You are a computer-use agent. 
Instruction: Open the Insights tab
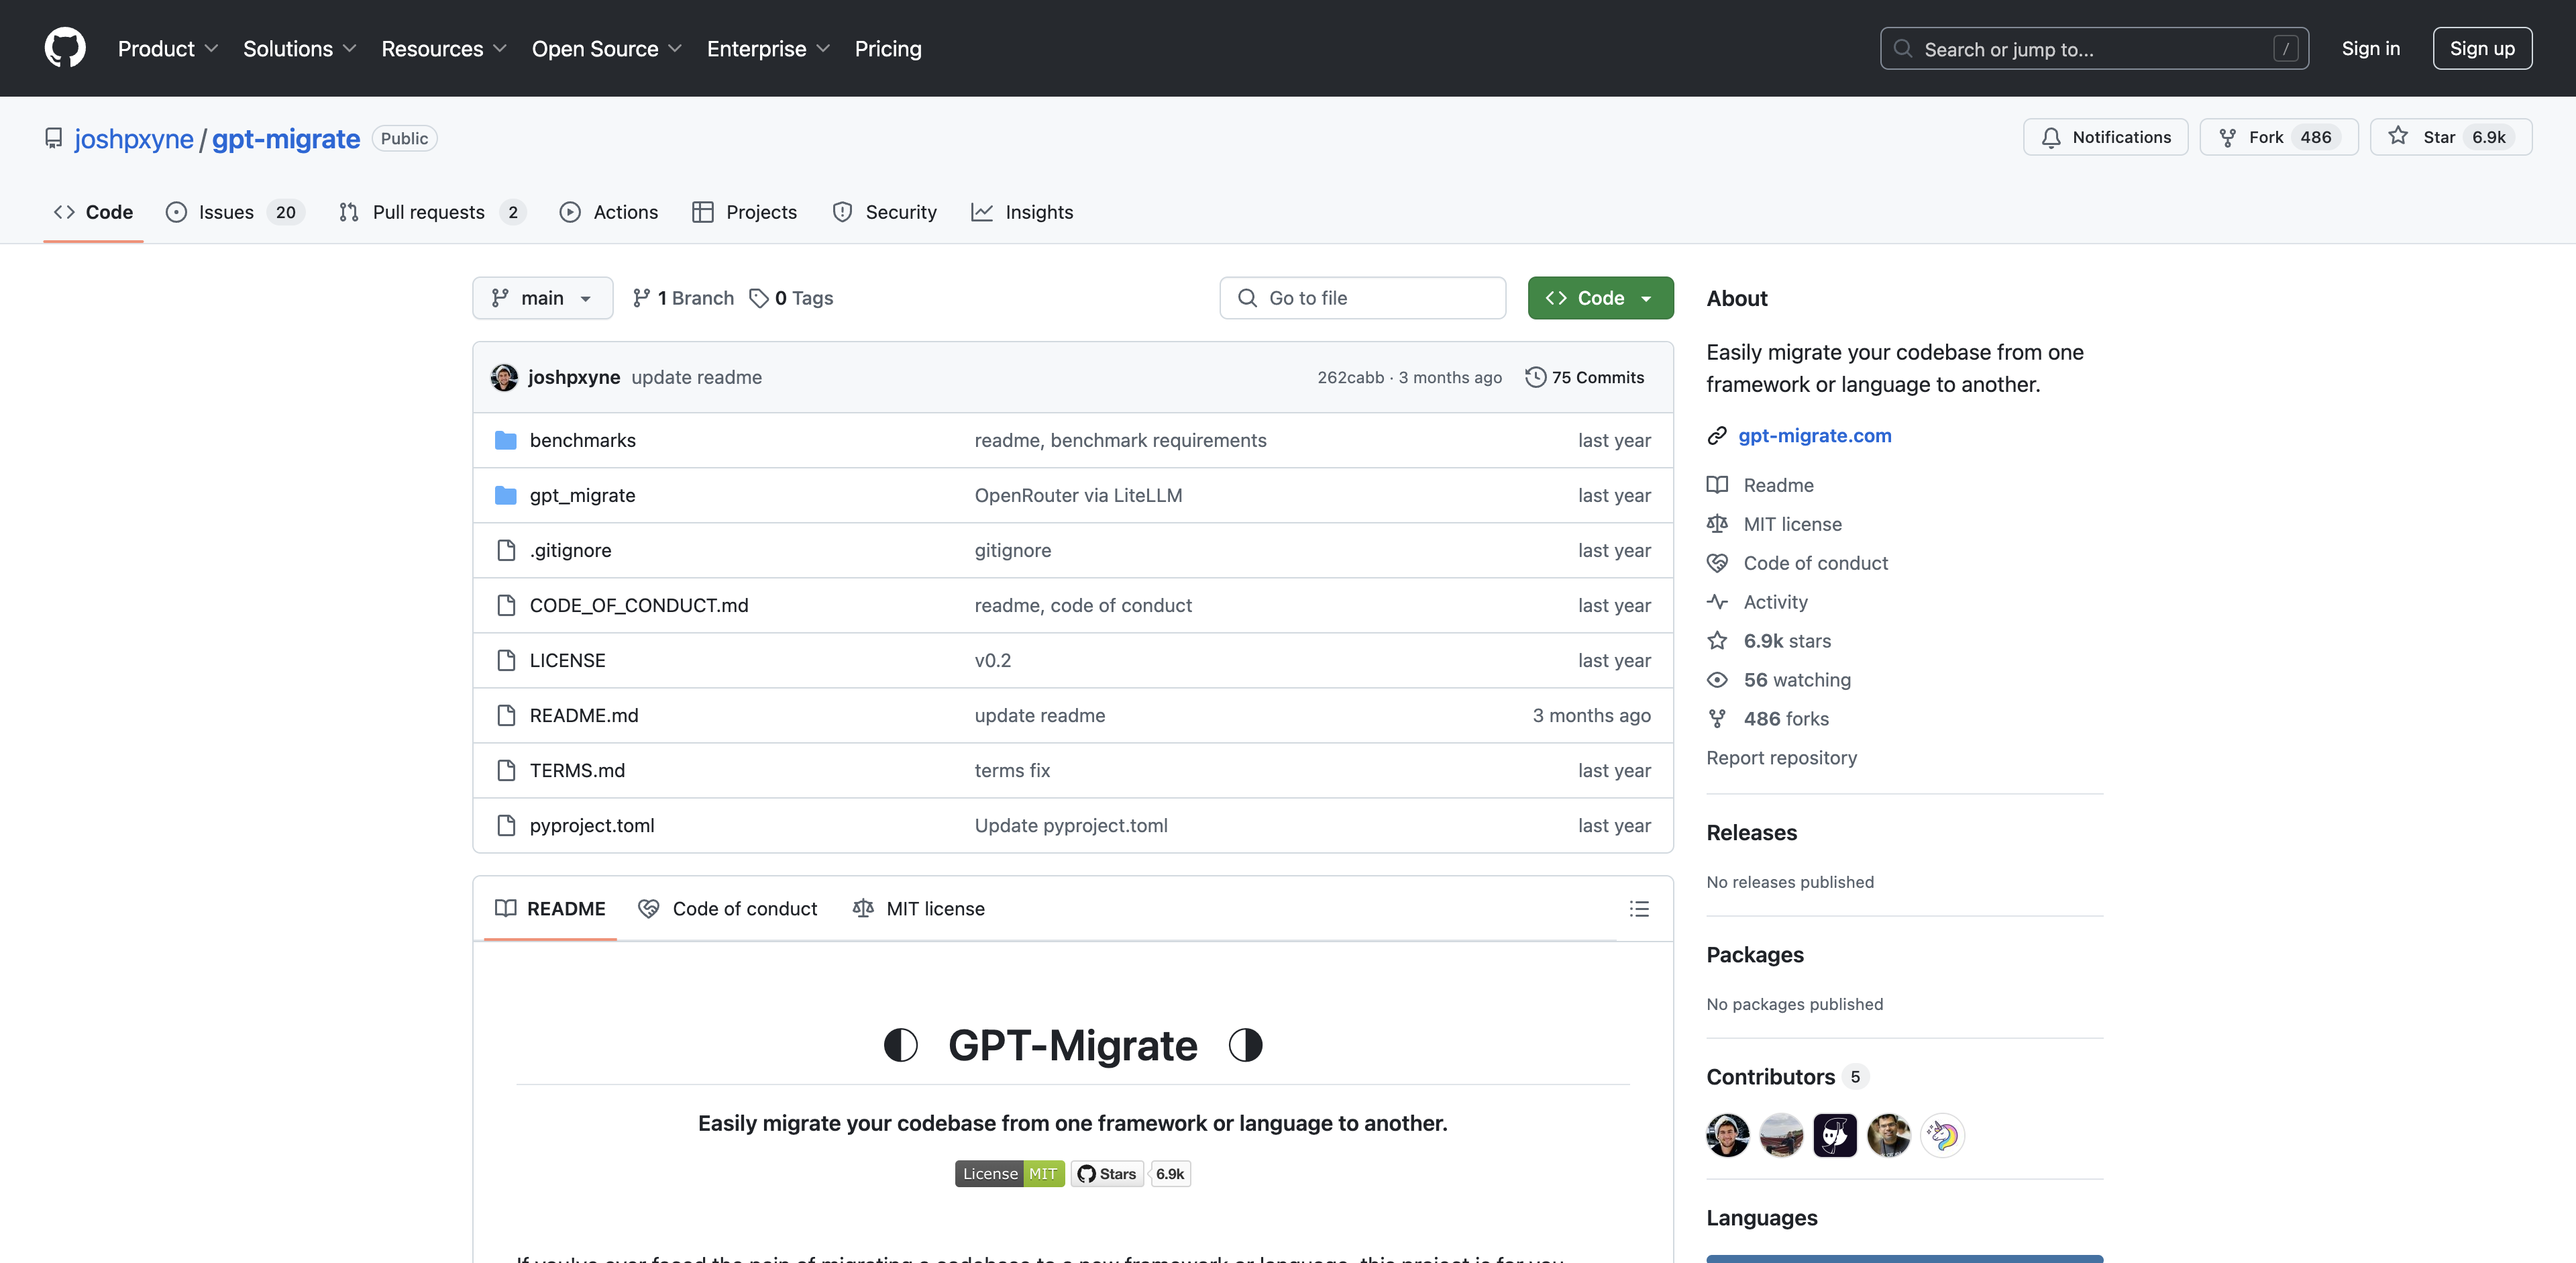click(1022, 212)
